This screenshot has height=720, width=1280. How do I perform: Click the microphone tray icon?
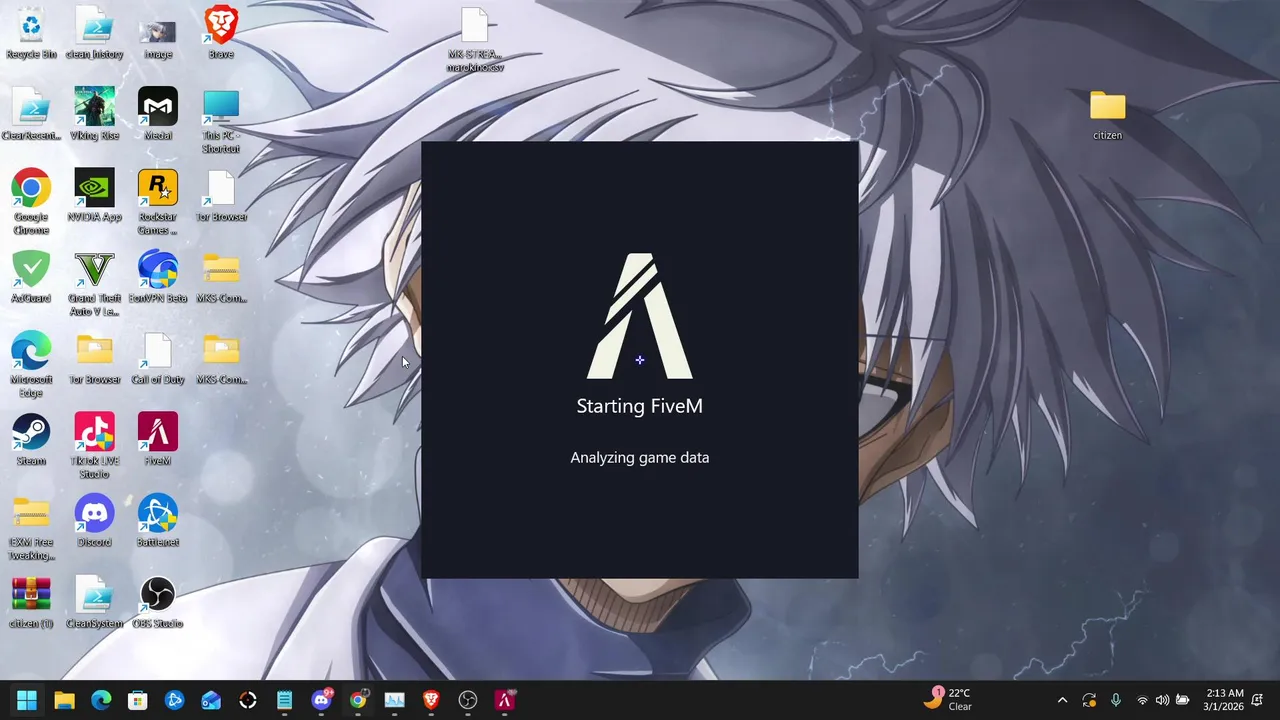[x=1116, y=700]
